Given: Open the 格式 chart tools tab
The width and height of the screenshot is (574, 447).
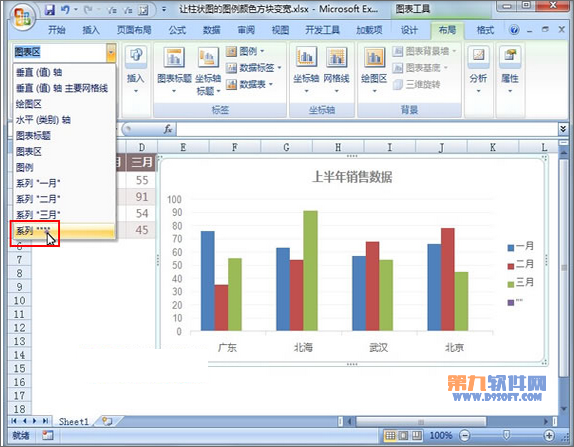Looking at the screenshot, I should click(x=485, y=30).
